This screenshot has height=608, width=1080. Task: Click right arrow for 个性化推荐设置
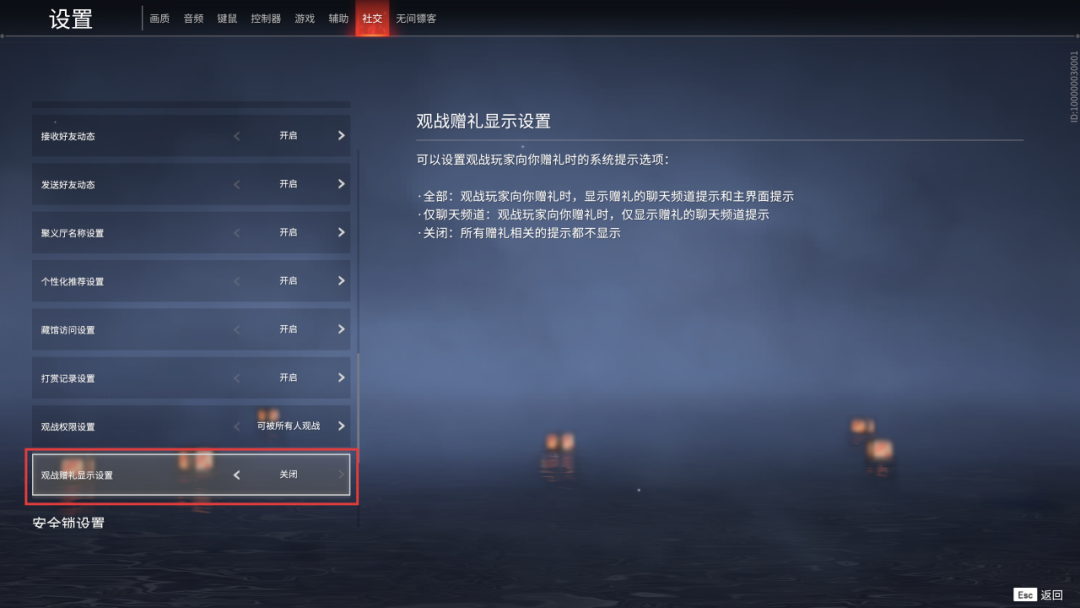click(x=341, y=281)
